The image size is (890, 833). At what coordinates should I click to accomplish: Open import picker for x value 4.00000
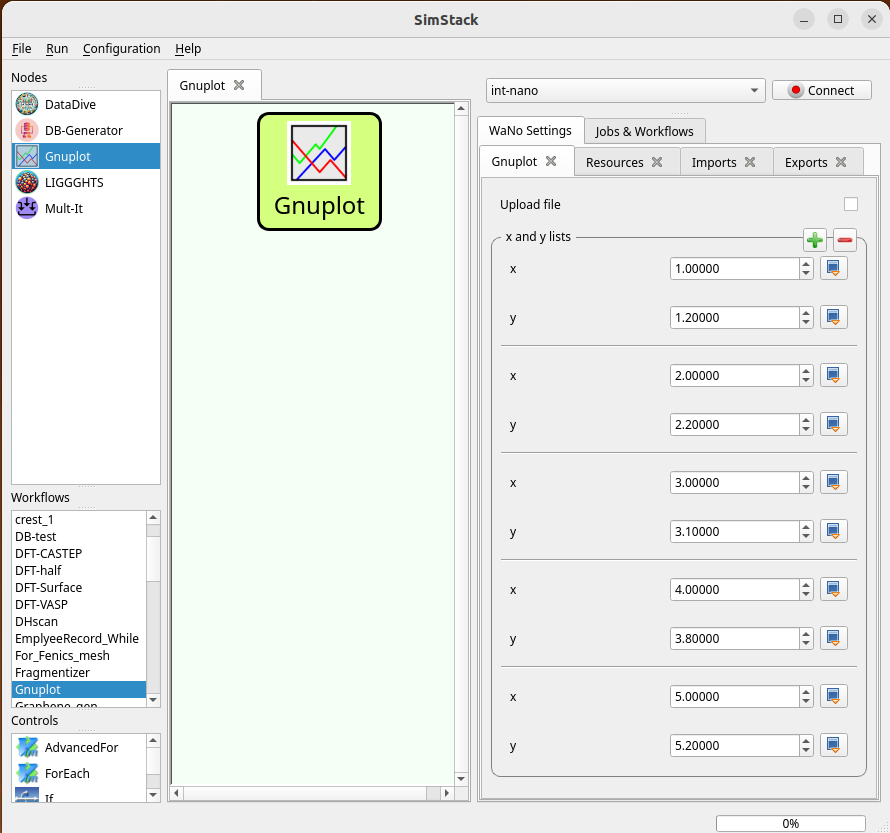pyautogui.click(x=833, y=589)
